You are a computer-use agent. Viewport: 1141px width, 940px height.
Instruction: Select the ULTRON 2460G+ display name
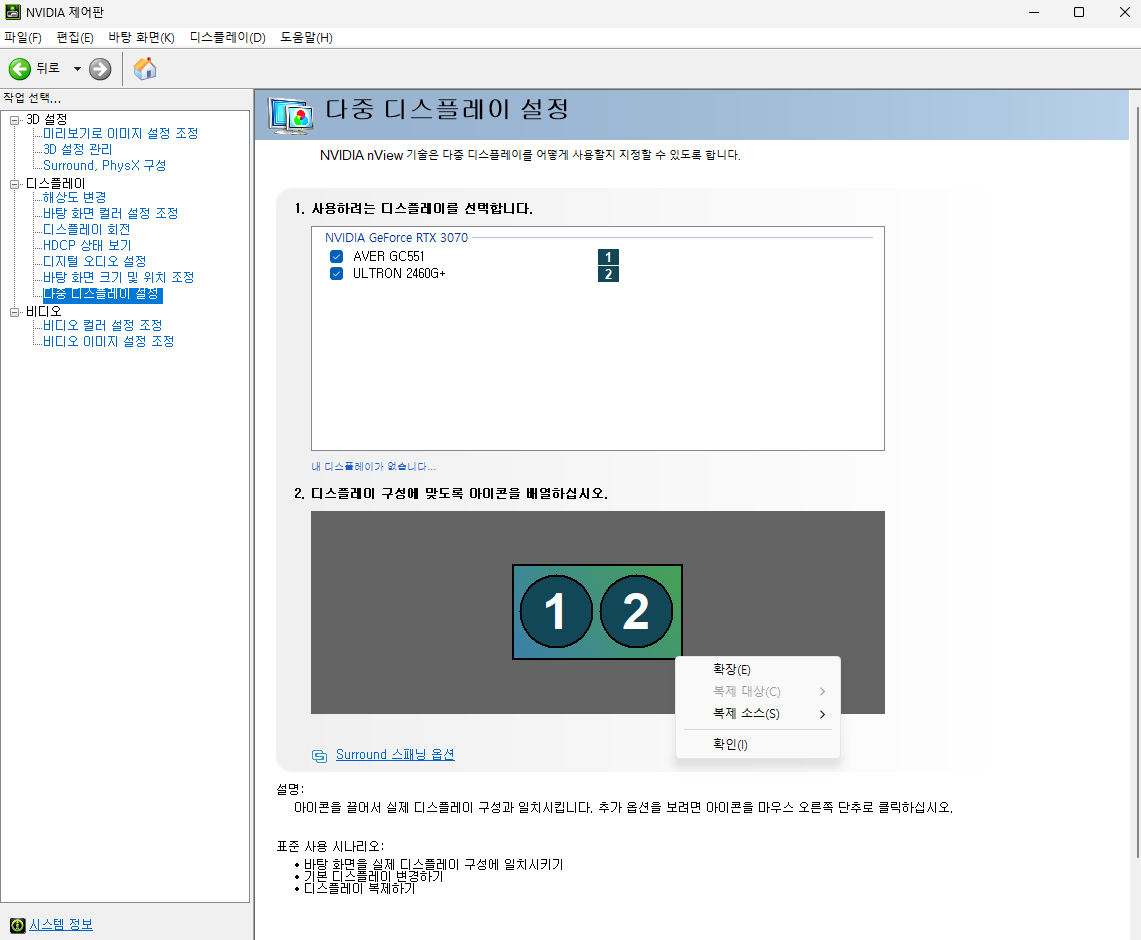pyautogui.click(x=399, y=274)
